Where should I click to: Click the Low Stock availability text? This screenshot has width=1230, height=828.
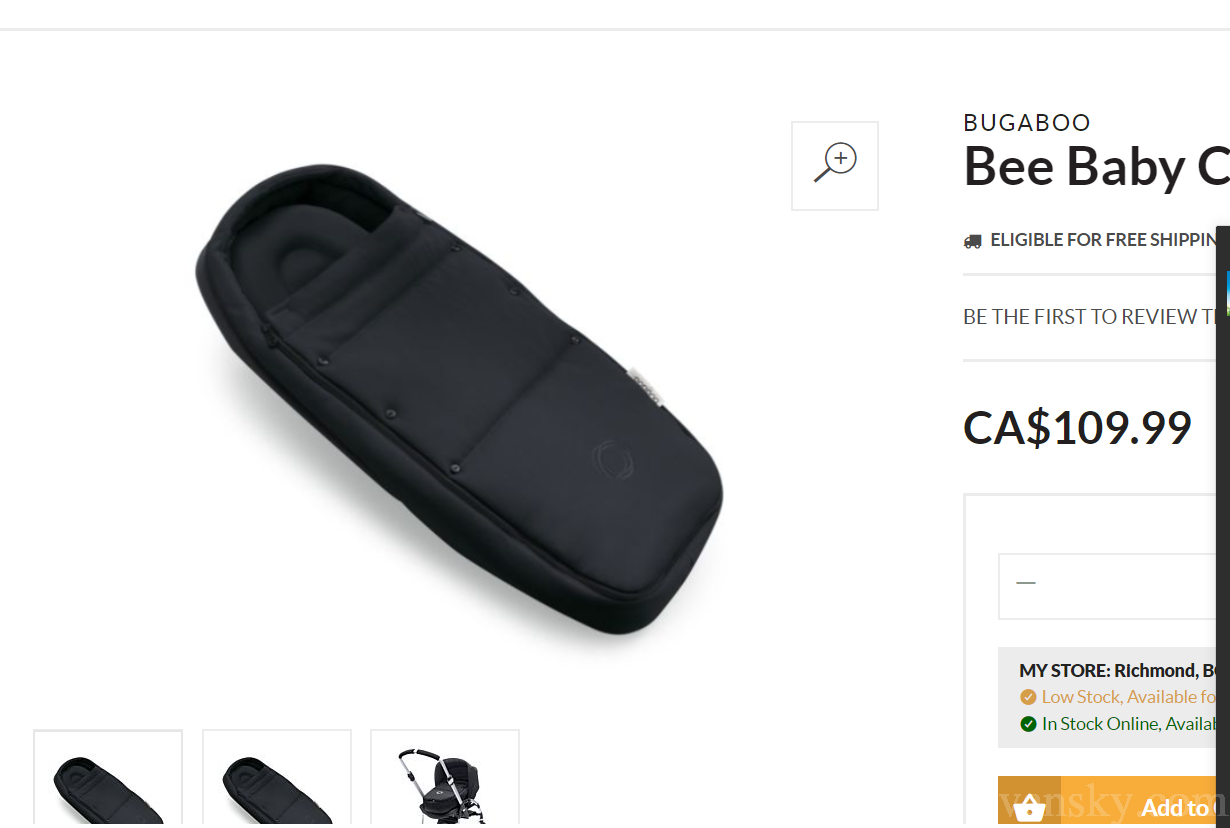(x=1129, y=697)
